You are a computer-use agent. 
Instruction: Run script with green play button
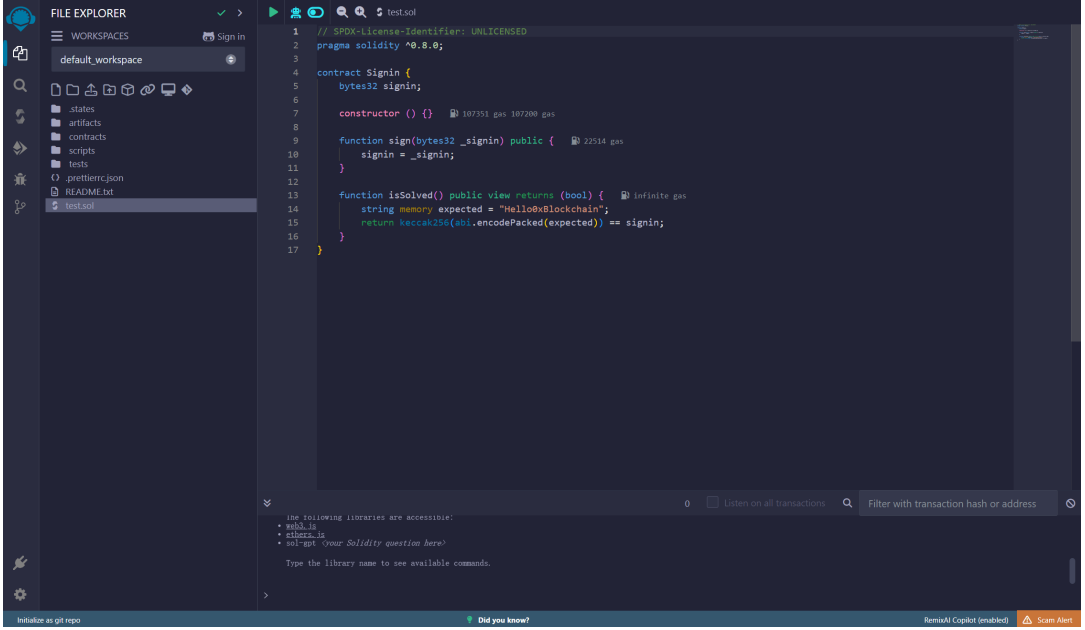273,12
